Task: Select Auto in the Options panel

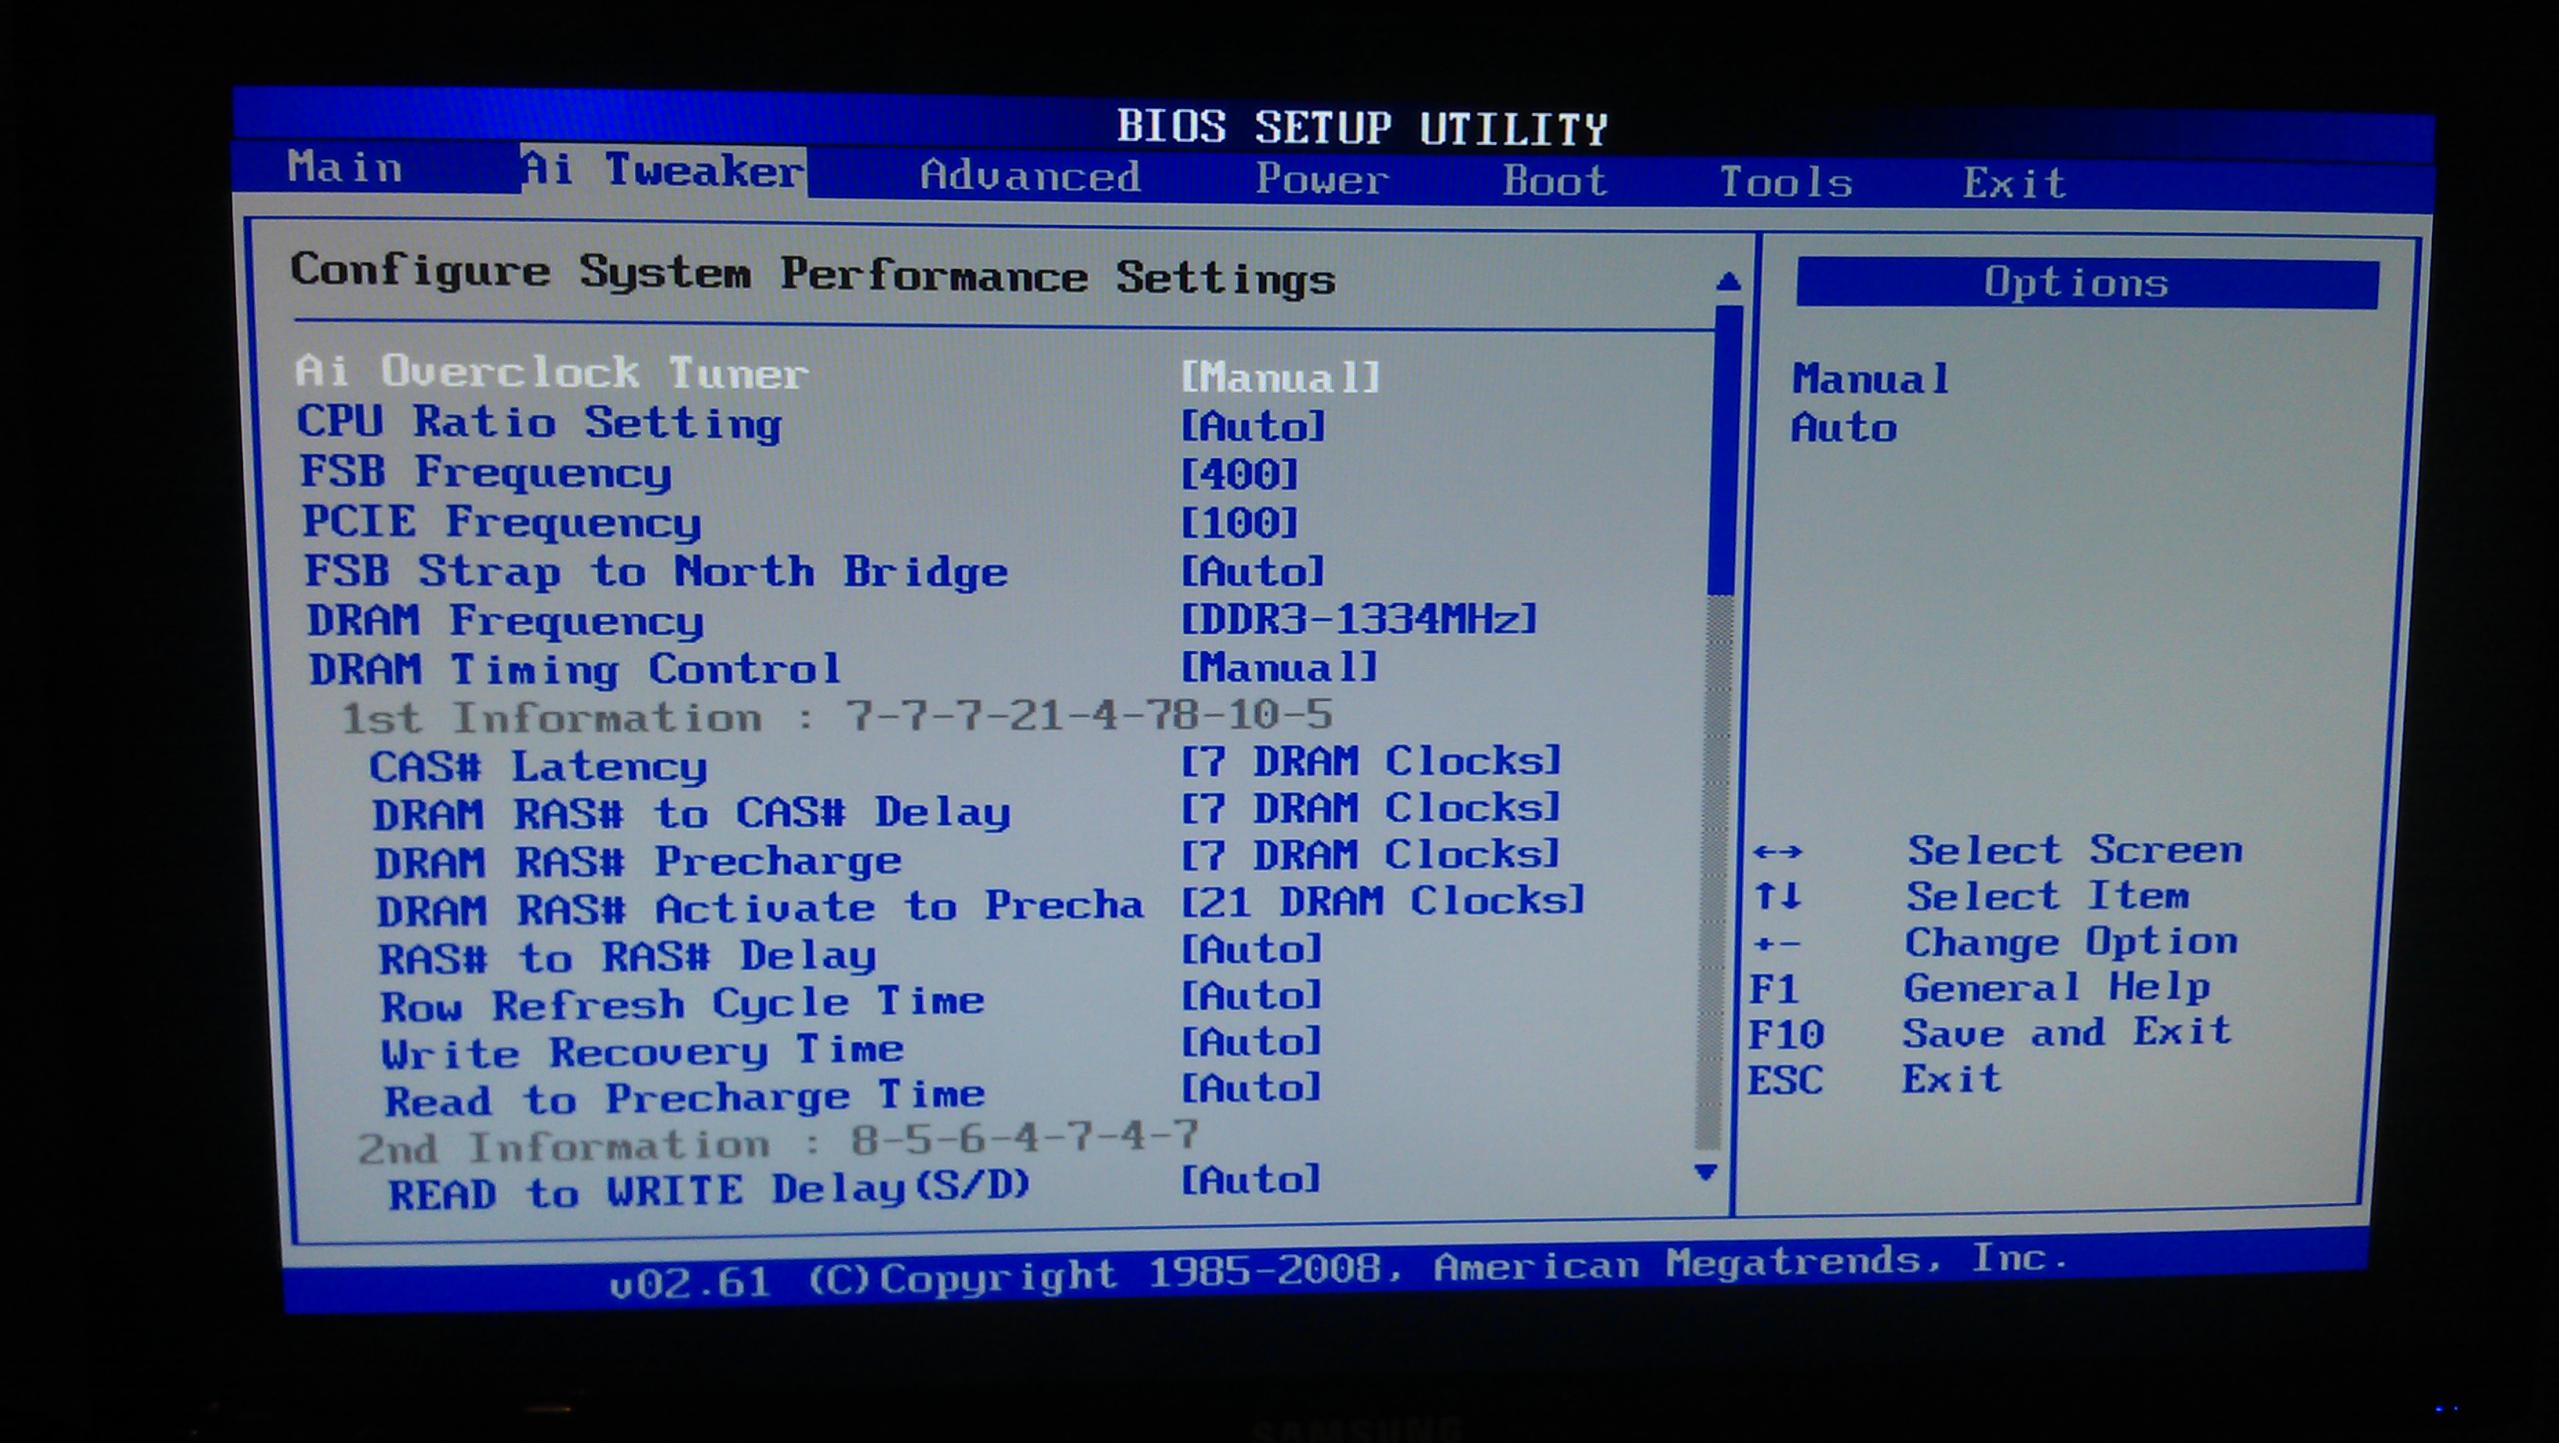Action: tap(1844, 429)
